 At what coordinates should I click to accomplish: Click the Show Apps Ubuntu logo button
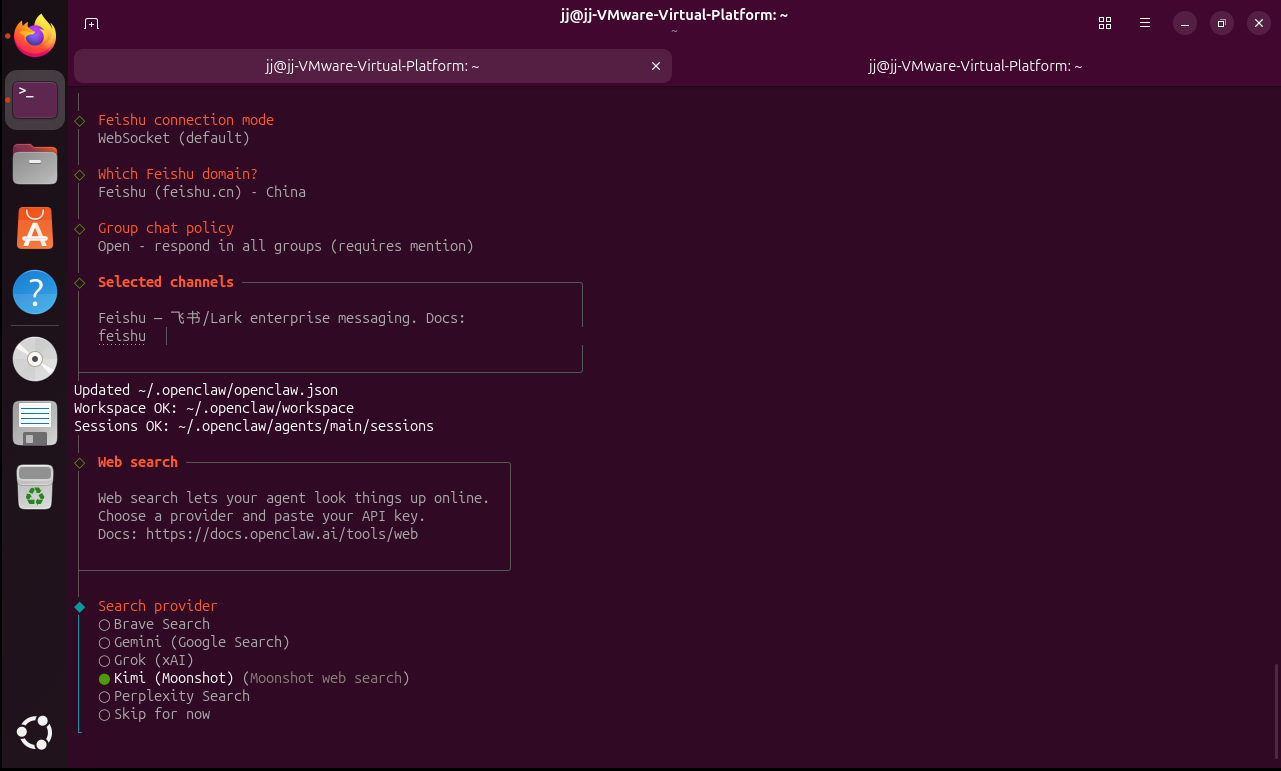[35, 733]
